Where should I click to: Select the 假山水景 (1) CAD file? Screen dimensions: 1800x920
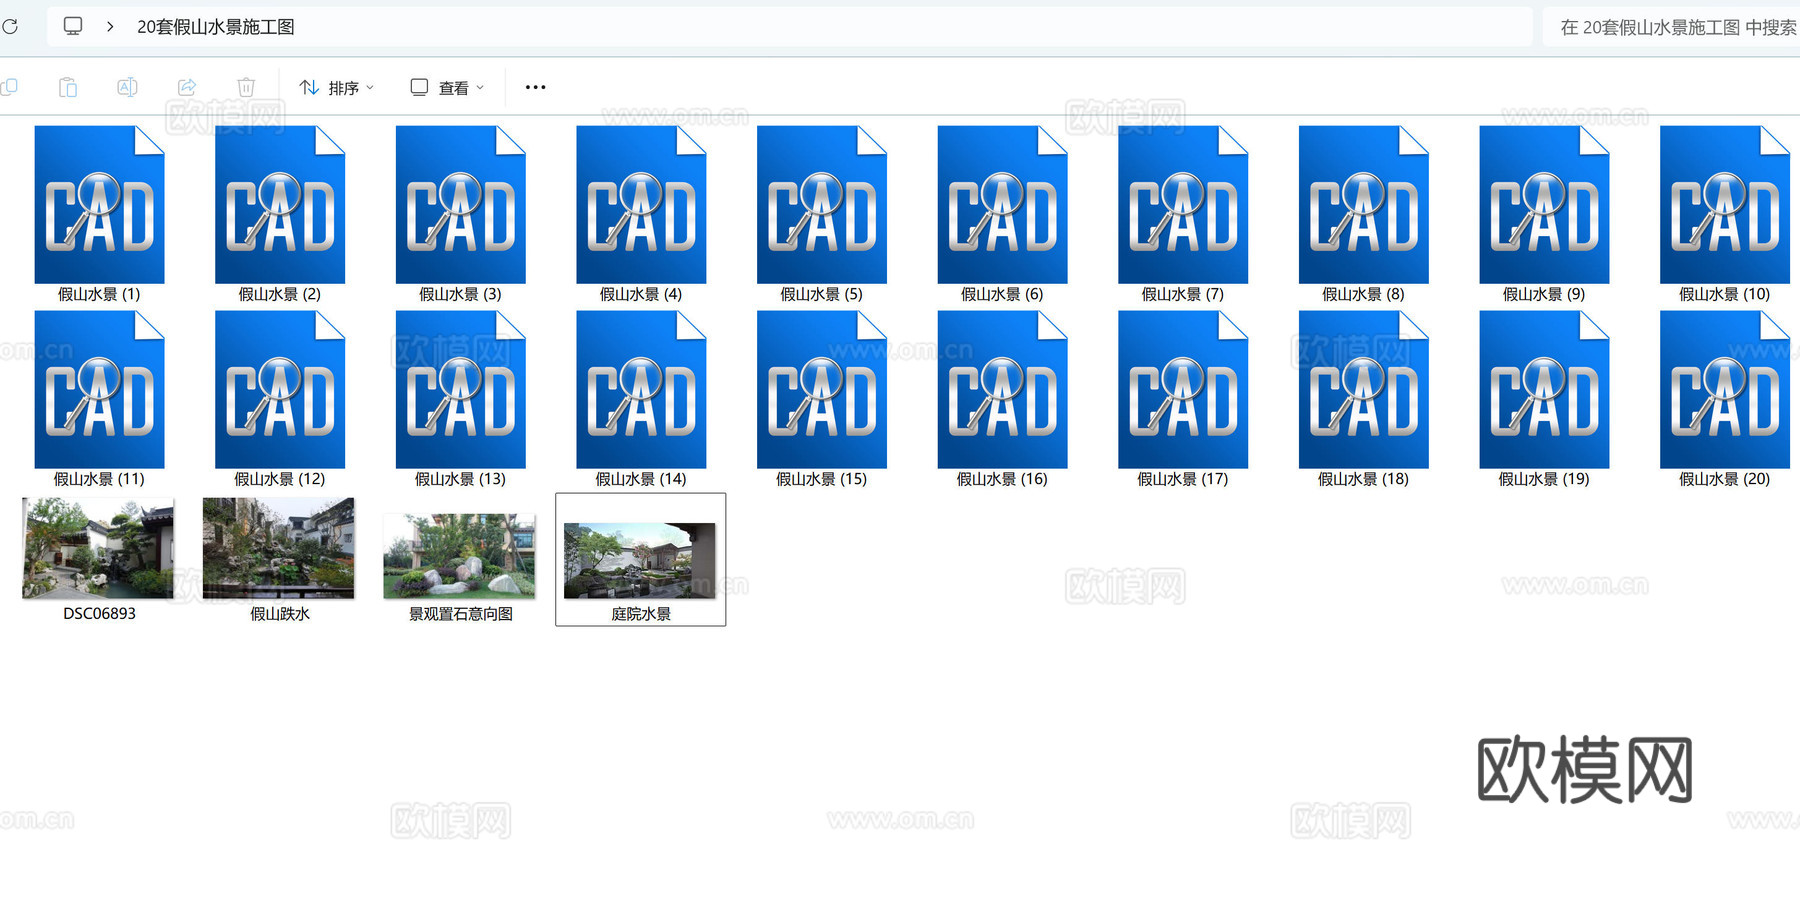[x=100, y=204]
